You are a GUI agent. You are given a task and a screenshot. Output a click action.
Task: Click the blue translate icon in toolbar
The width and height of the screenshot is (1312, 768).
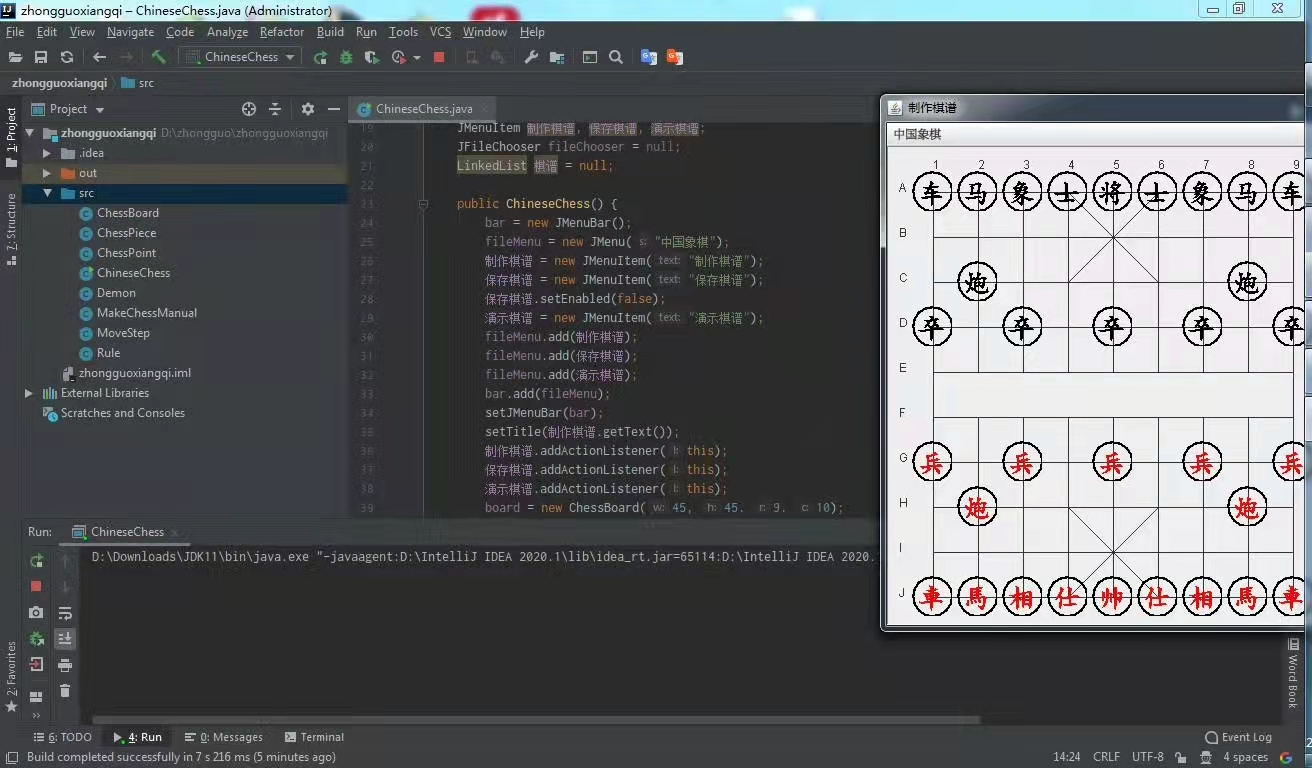(x=649, y=57)
